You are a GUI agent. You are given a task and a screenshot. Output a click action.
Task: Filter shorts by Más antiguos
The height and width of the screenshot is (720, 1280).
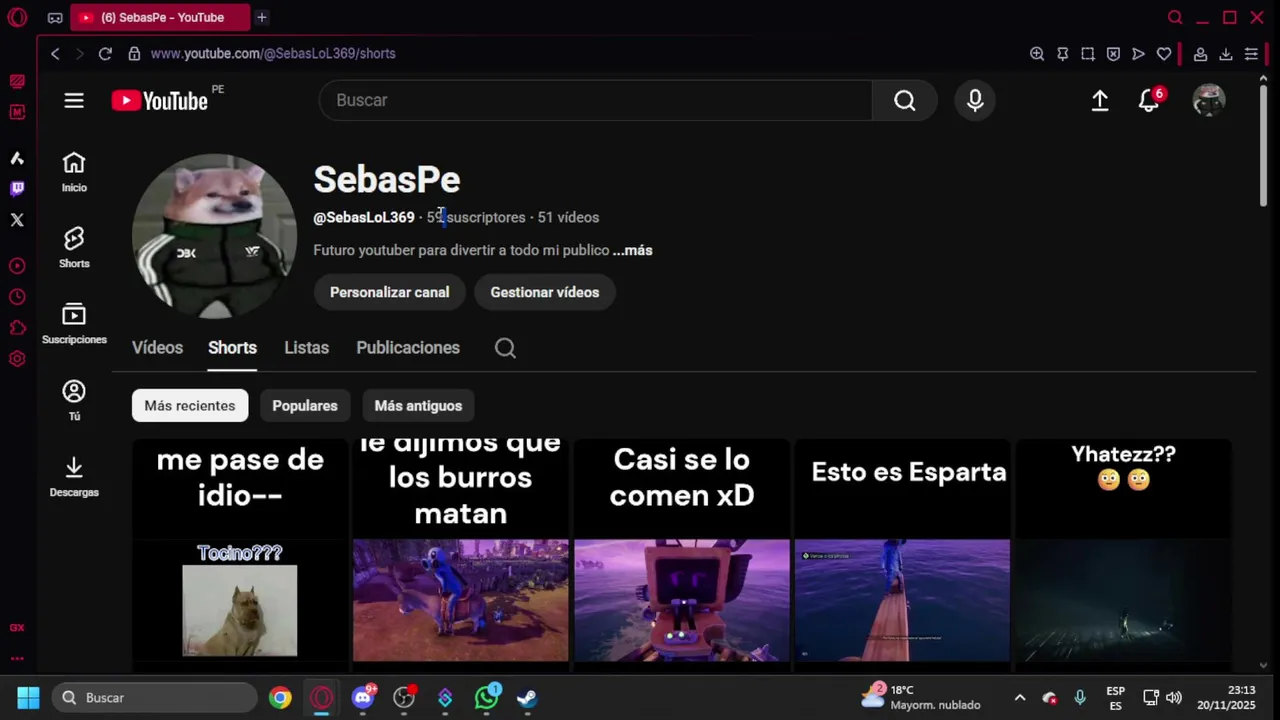tap(418, 405)
